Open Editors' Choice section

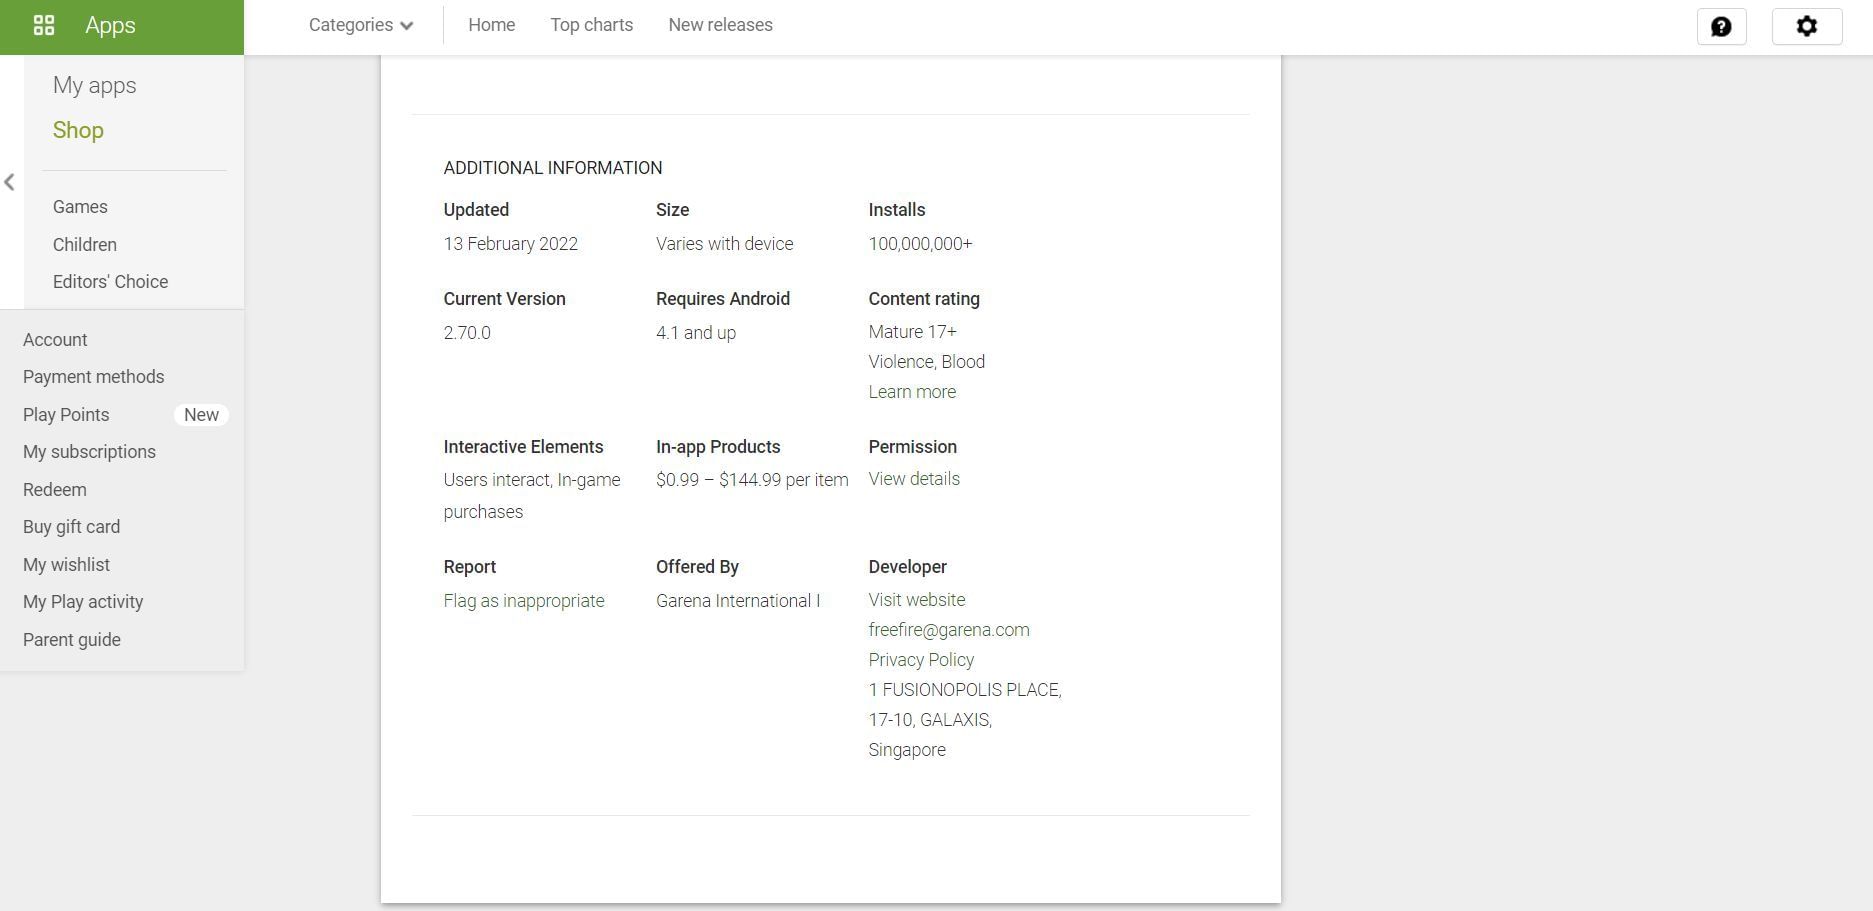tap(110, 282)
